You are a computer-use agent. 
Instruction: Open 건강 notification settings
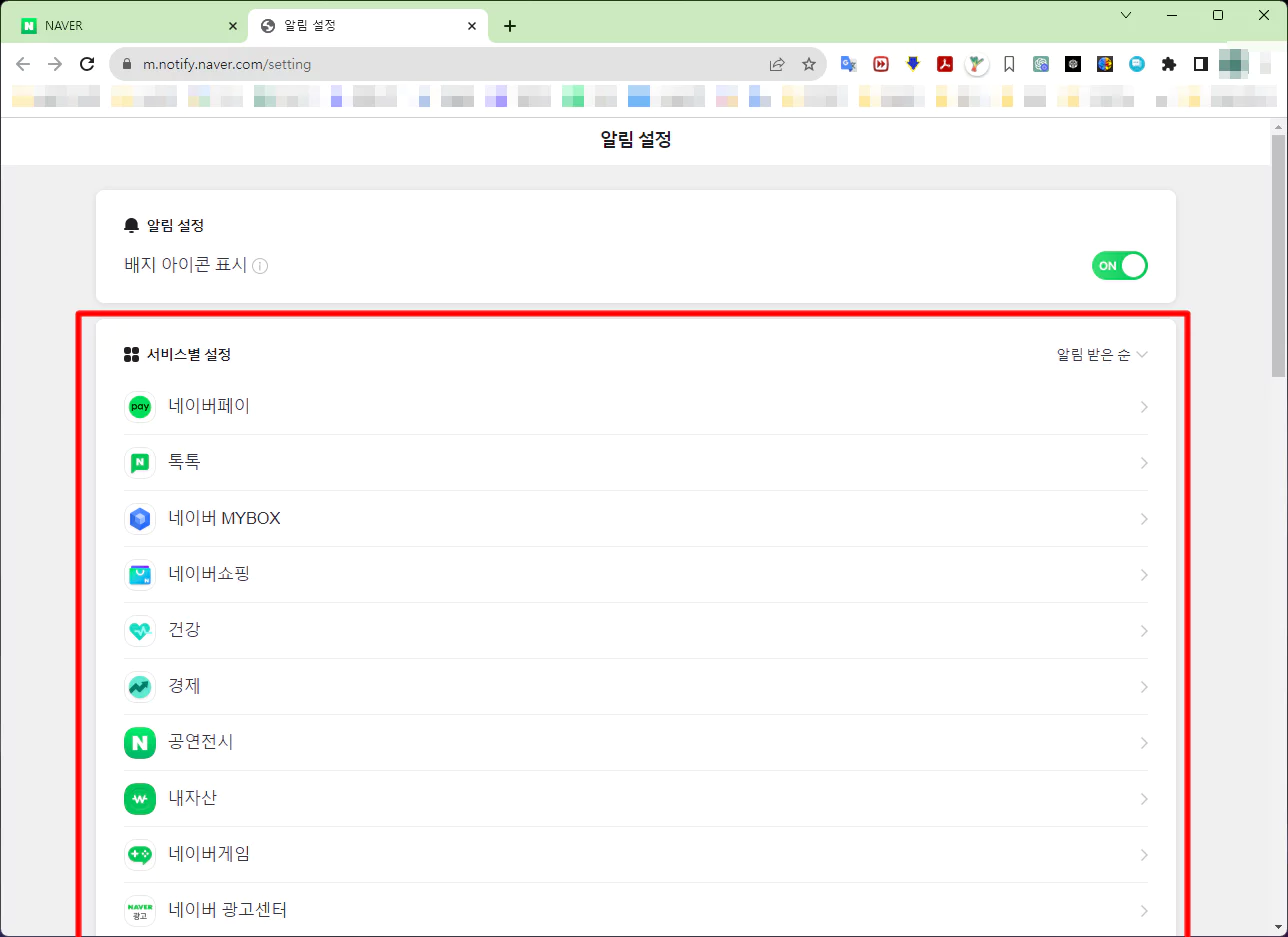click(636, 631)
